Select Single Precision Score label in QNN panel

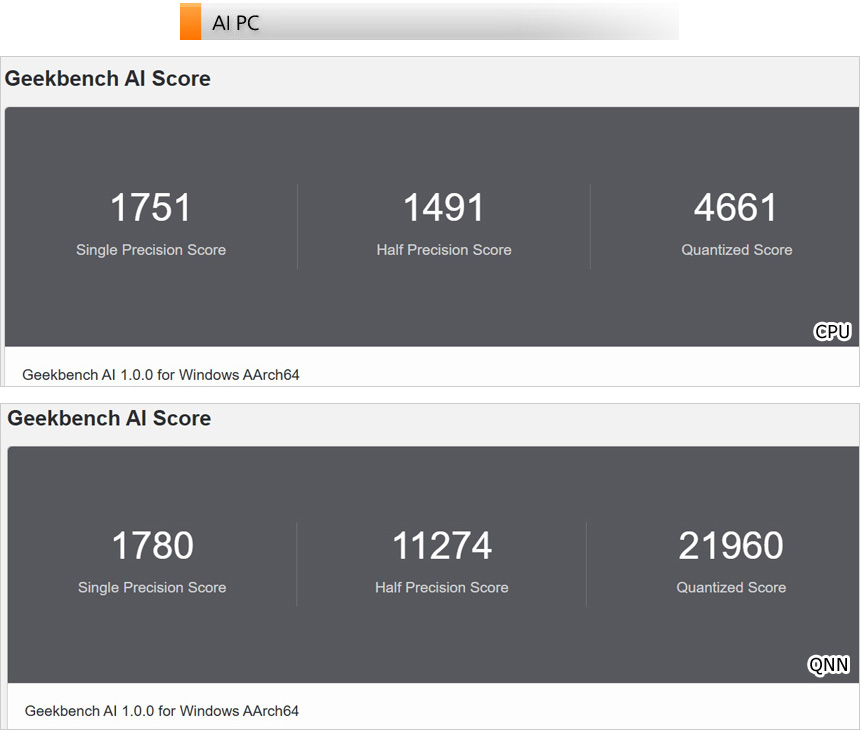(x=152, y=588)
